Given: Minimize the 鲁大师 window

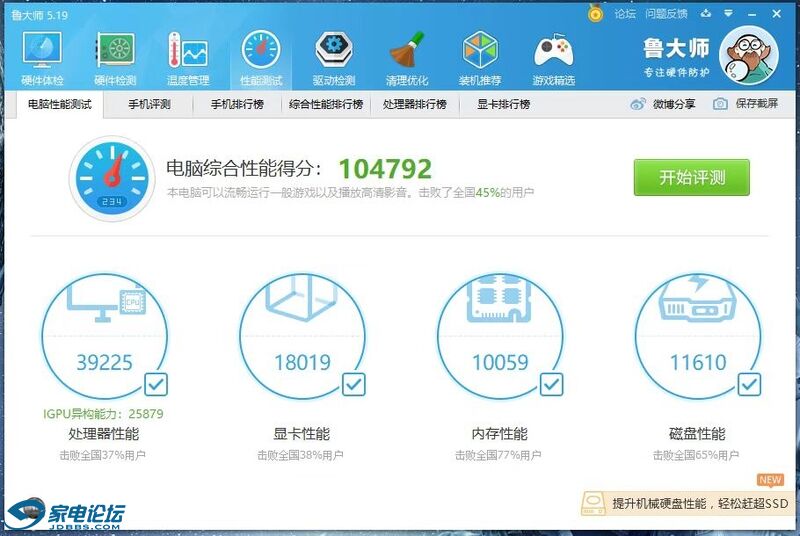Looking at the screenshot, I should click(752, 14).
